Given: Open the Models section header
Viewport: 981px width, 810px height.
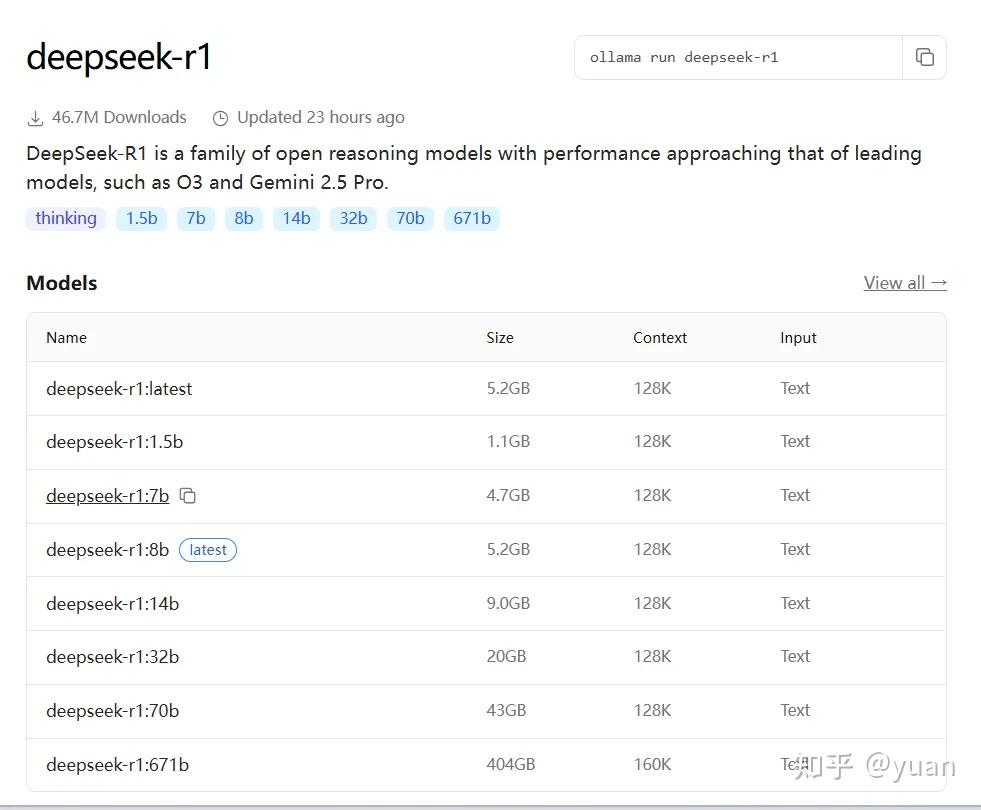Looking at the screenshot, I should [61, 283].
